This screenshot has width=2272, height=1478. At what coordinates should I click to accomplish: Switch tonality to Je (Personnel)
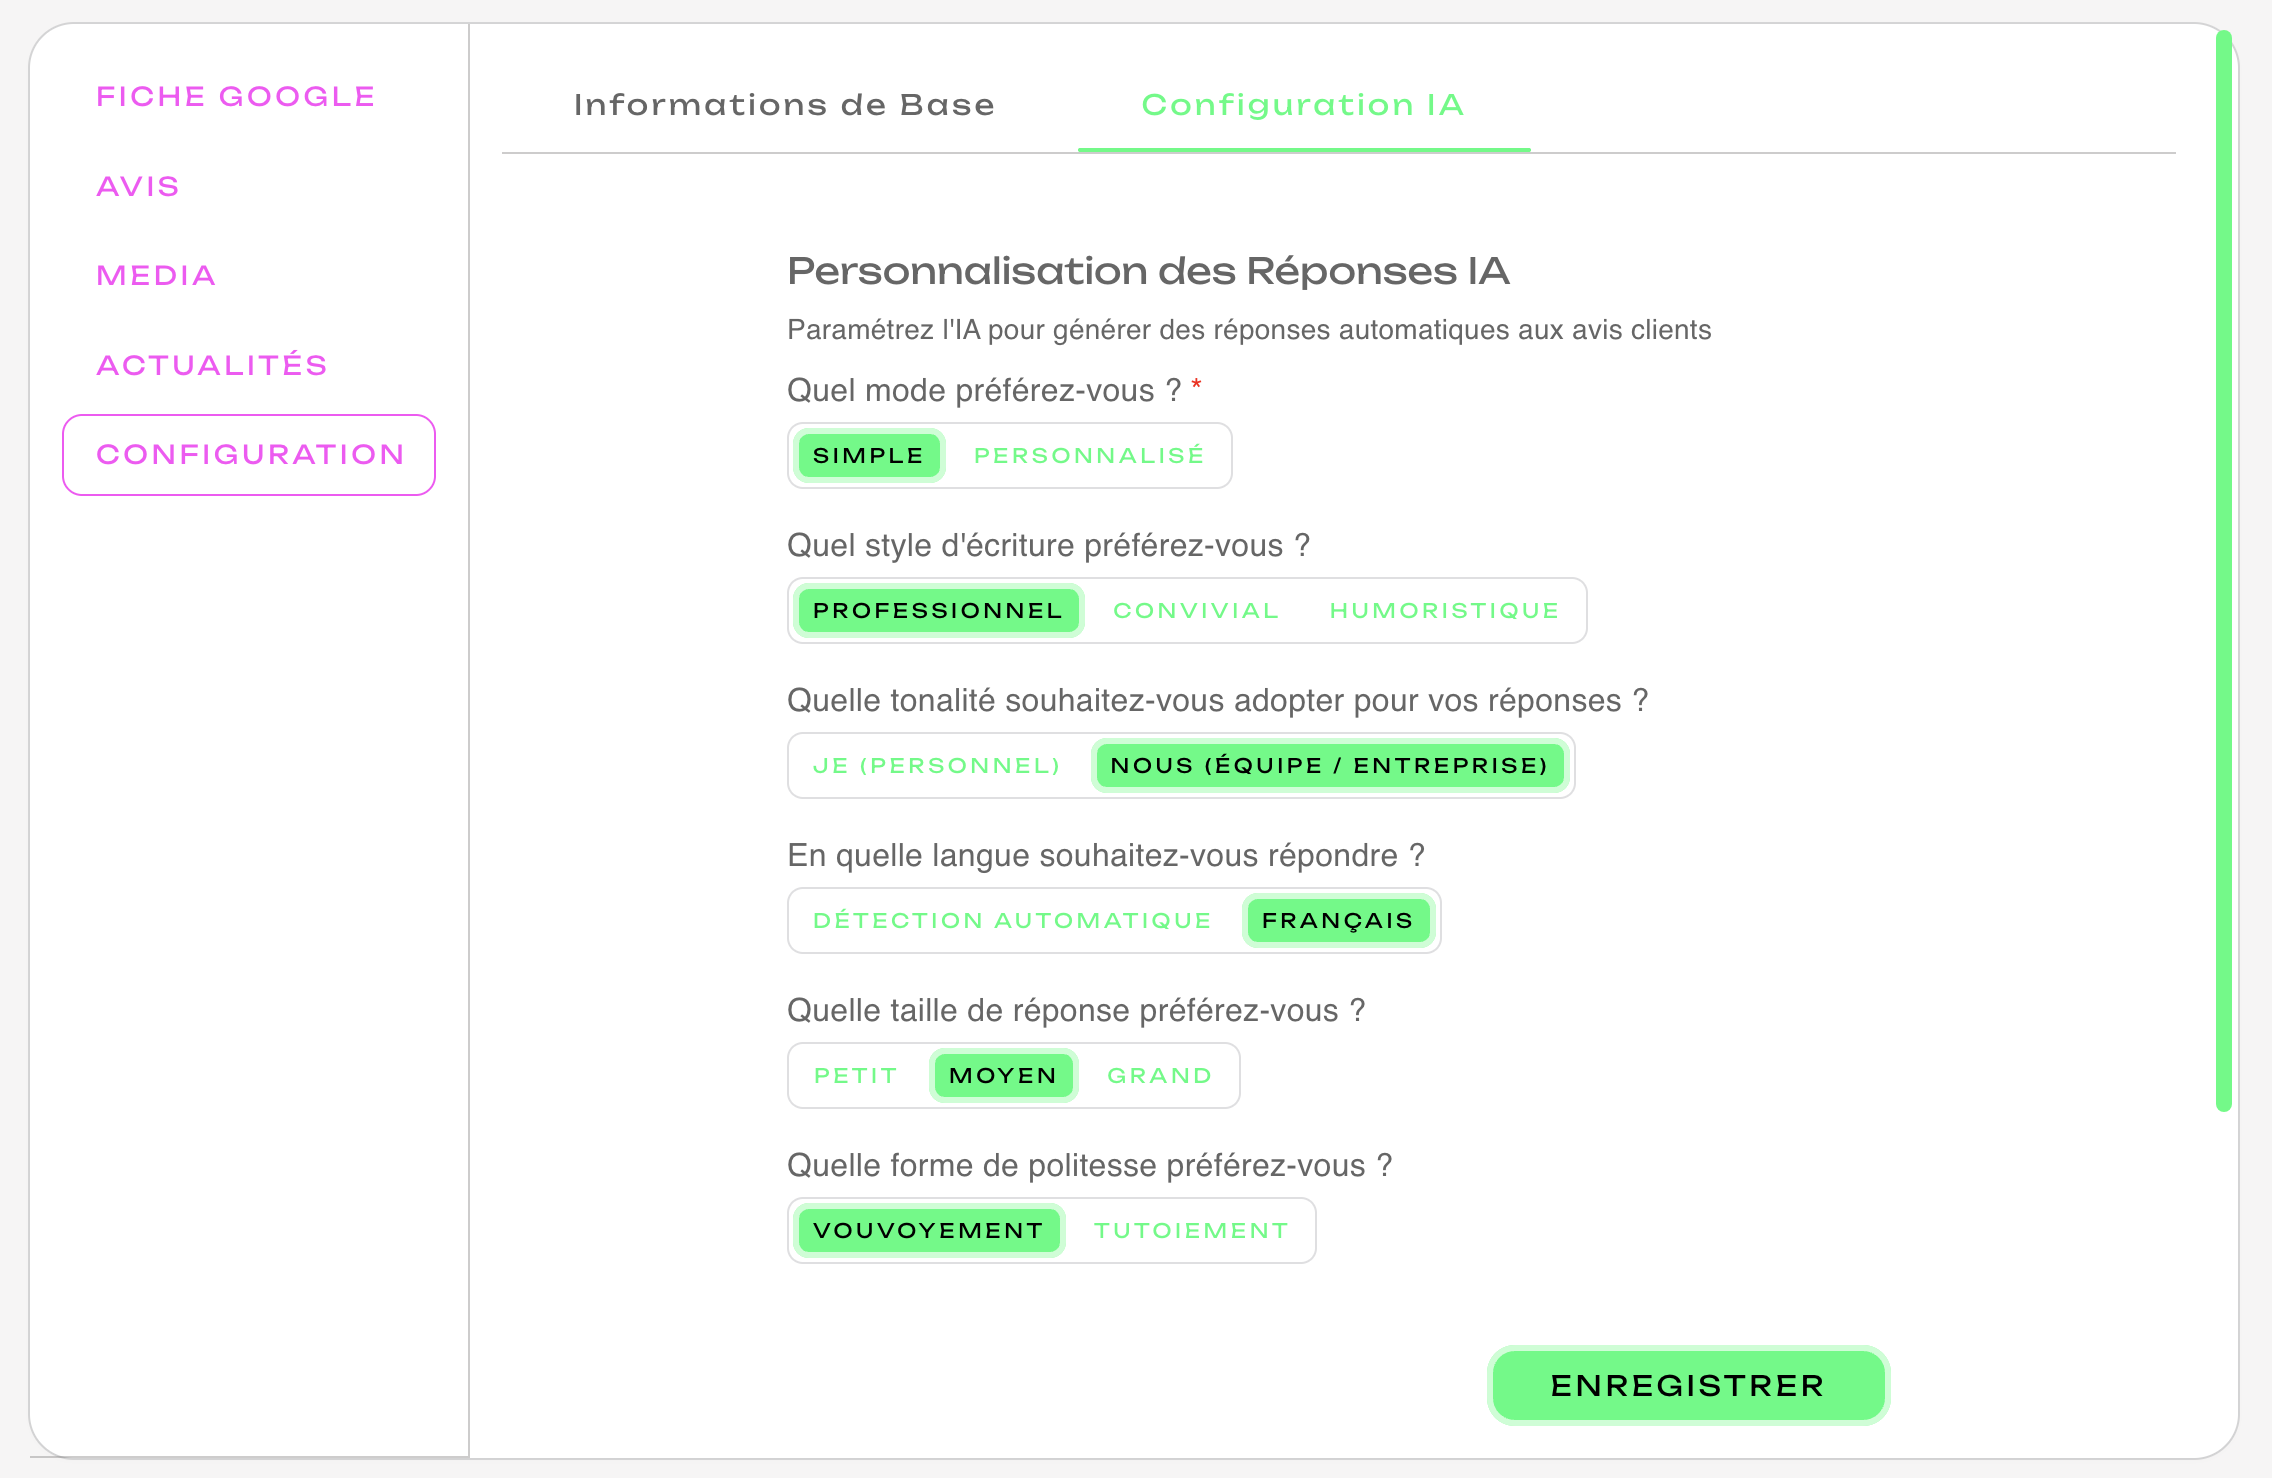(936, 765)
